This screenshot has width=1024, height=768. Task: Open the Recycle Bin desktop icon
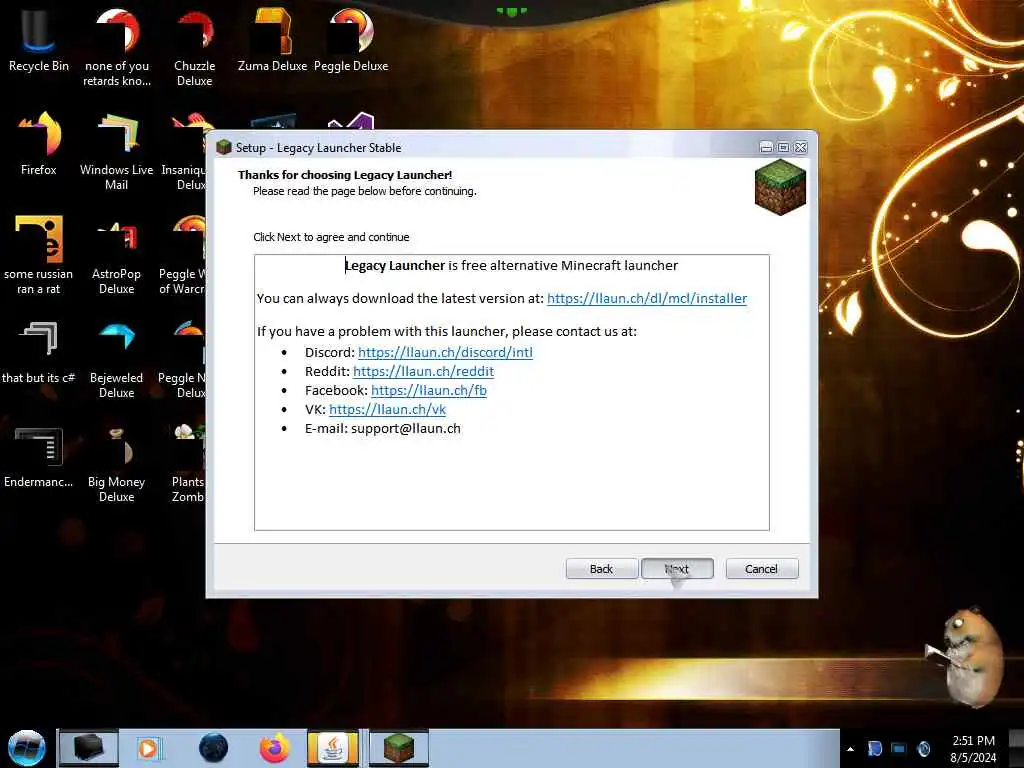(x=39, y=40)
